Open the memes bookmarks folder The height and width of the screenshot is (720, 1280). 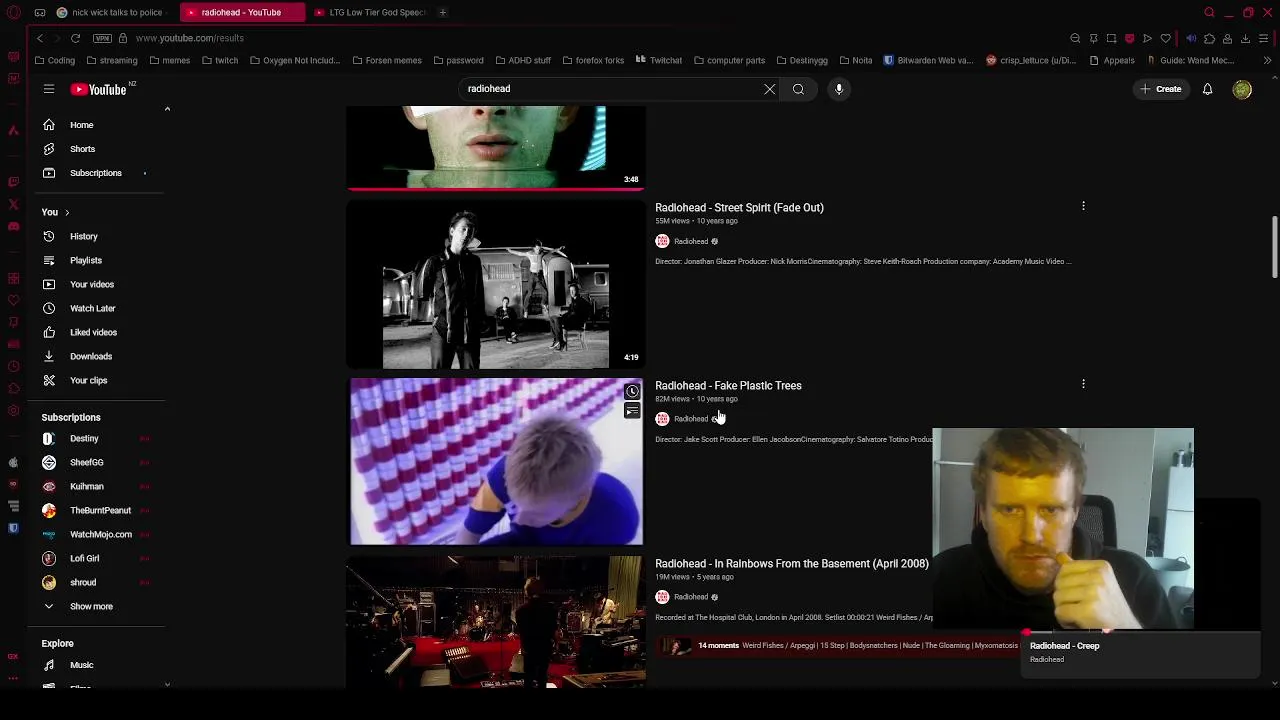[169, 60]
